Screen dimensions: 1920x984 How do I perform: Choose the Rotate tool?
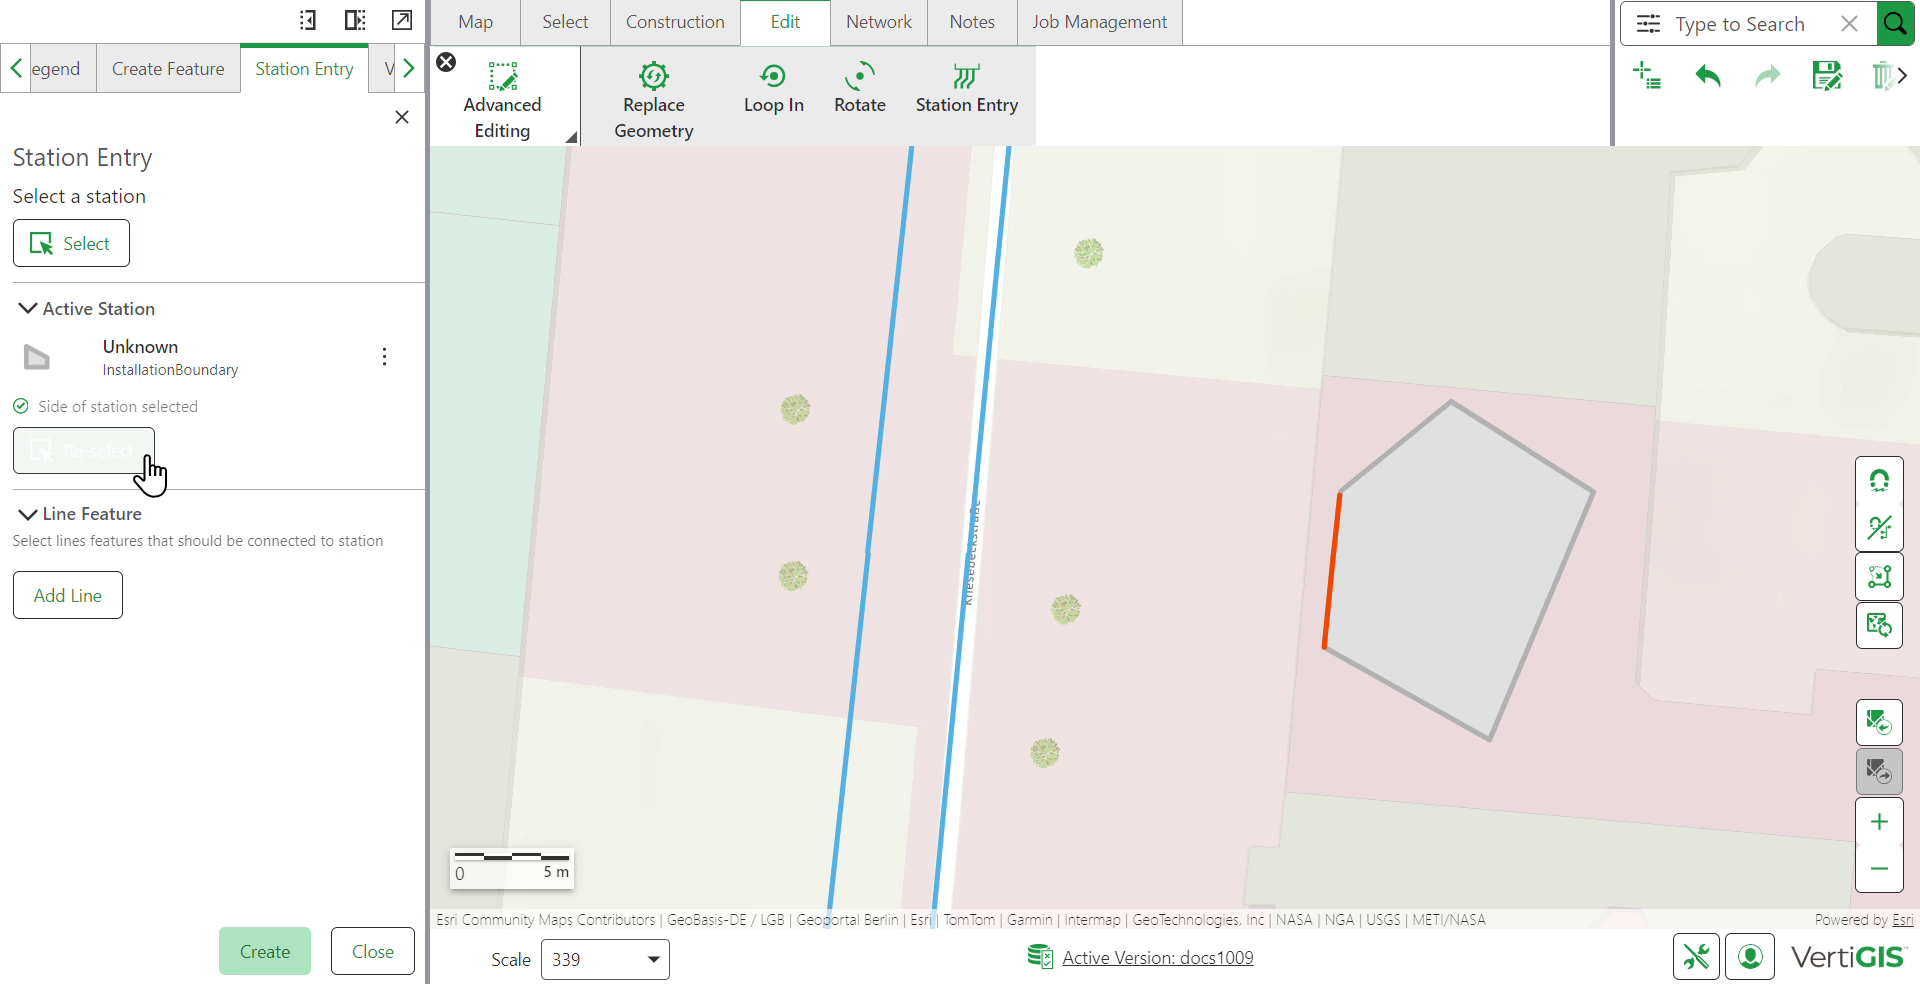pos(859,88)
